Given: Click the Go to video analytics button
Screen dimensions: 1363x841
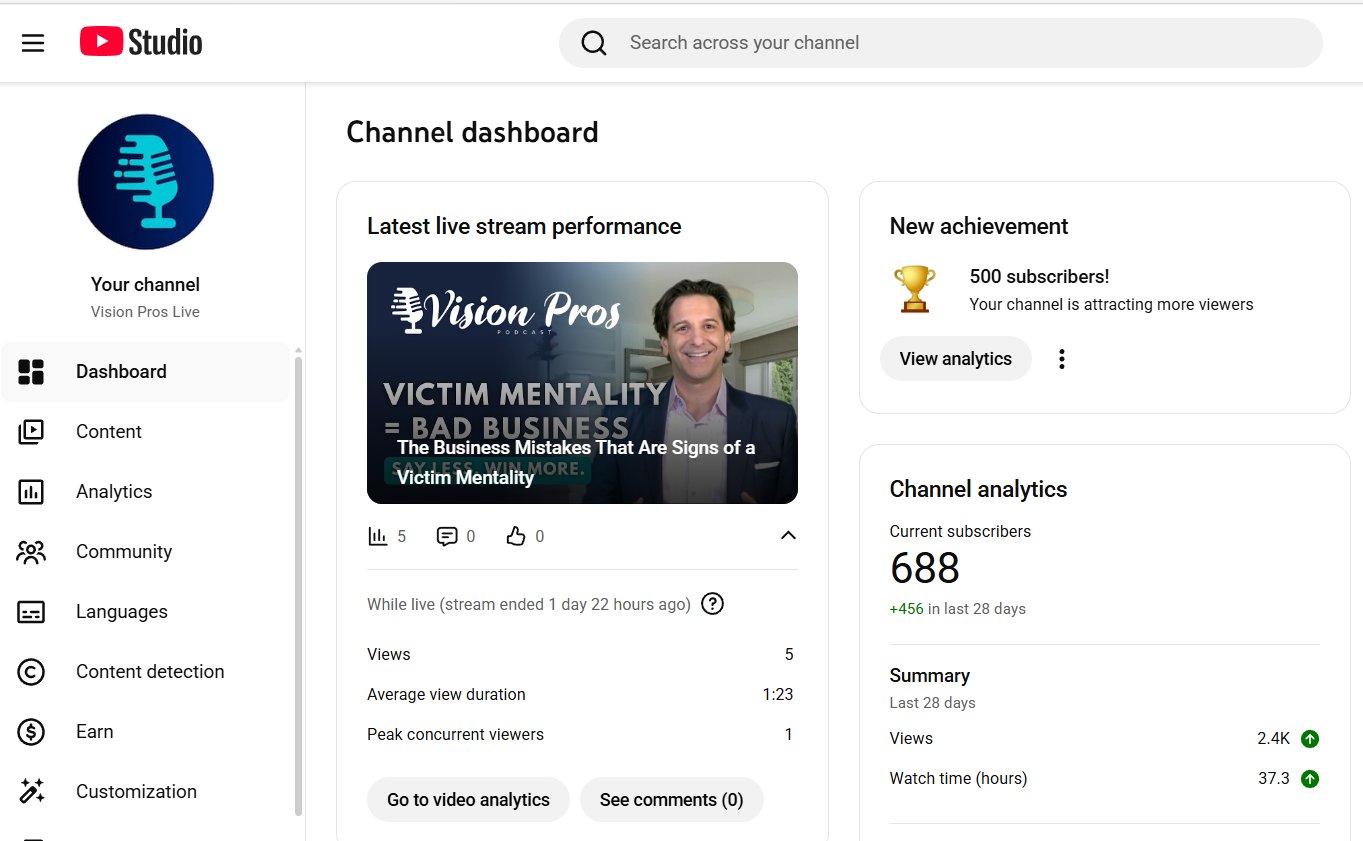Looking at the screenshot, I should [467, 799].
